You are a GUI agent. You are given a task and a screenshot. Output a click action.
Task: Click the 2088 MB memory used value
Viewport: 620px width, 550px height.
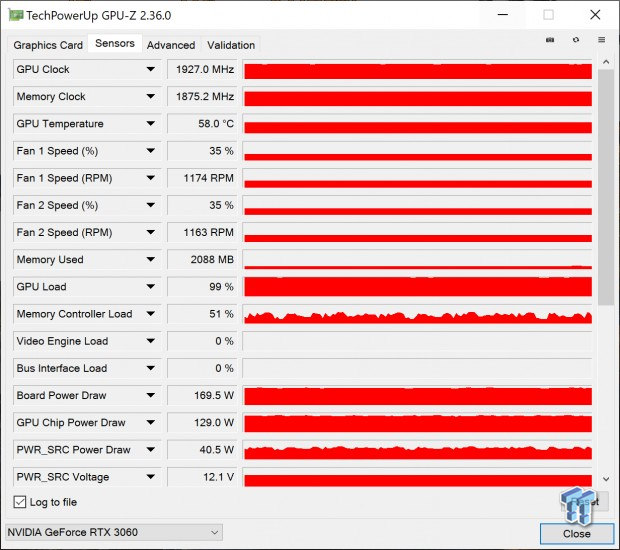click(x=202, y=259)
